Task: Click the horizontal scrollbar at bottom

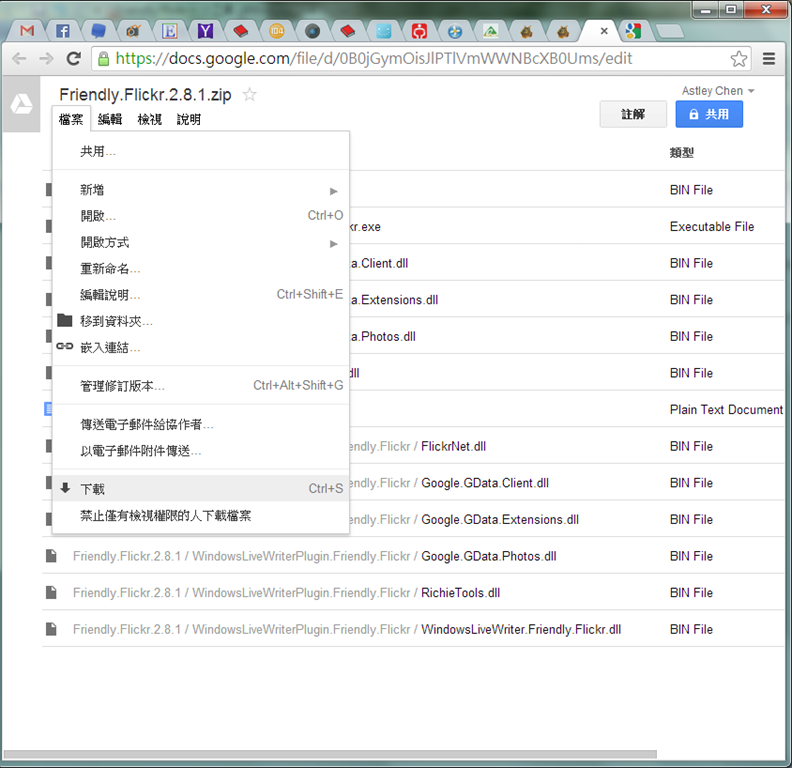Action: 330,754
